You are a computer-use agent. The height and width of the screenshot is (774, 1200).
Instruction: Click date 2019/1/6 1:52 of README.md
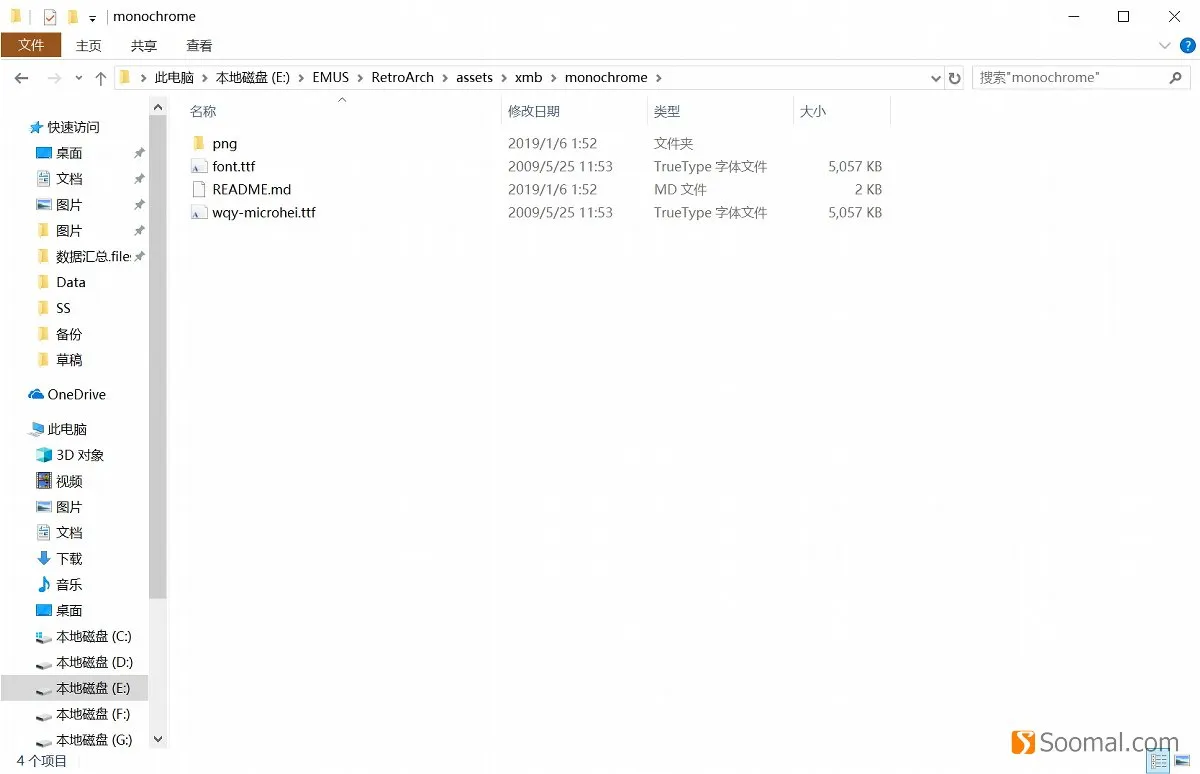click(x=552, y=189)
